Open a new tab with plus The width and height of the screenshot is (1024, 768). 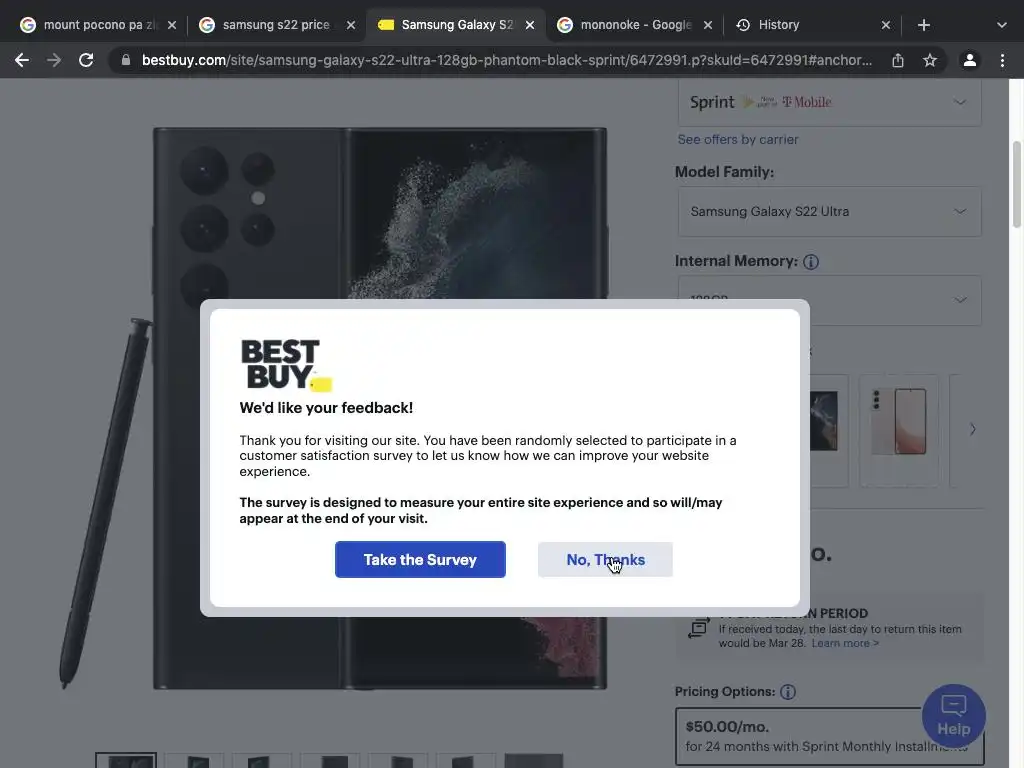tap(923, 25)
